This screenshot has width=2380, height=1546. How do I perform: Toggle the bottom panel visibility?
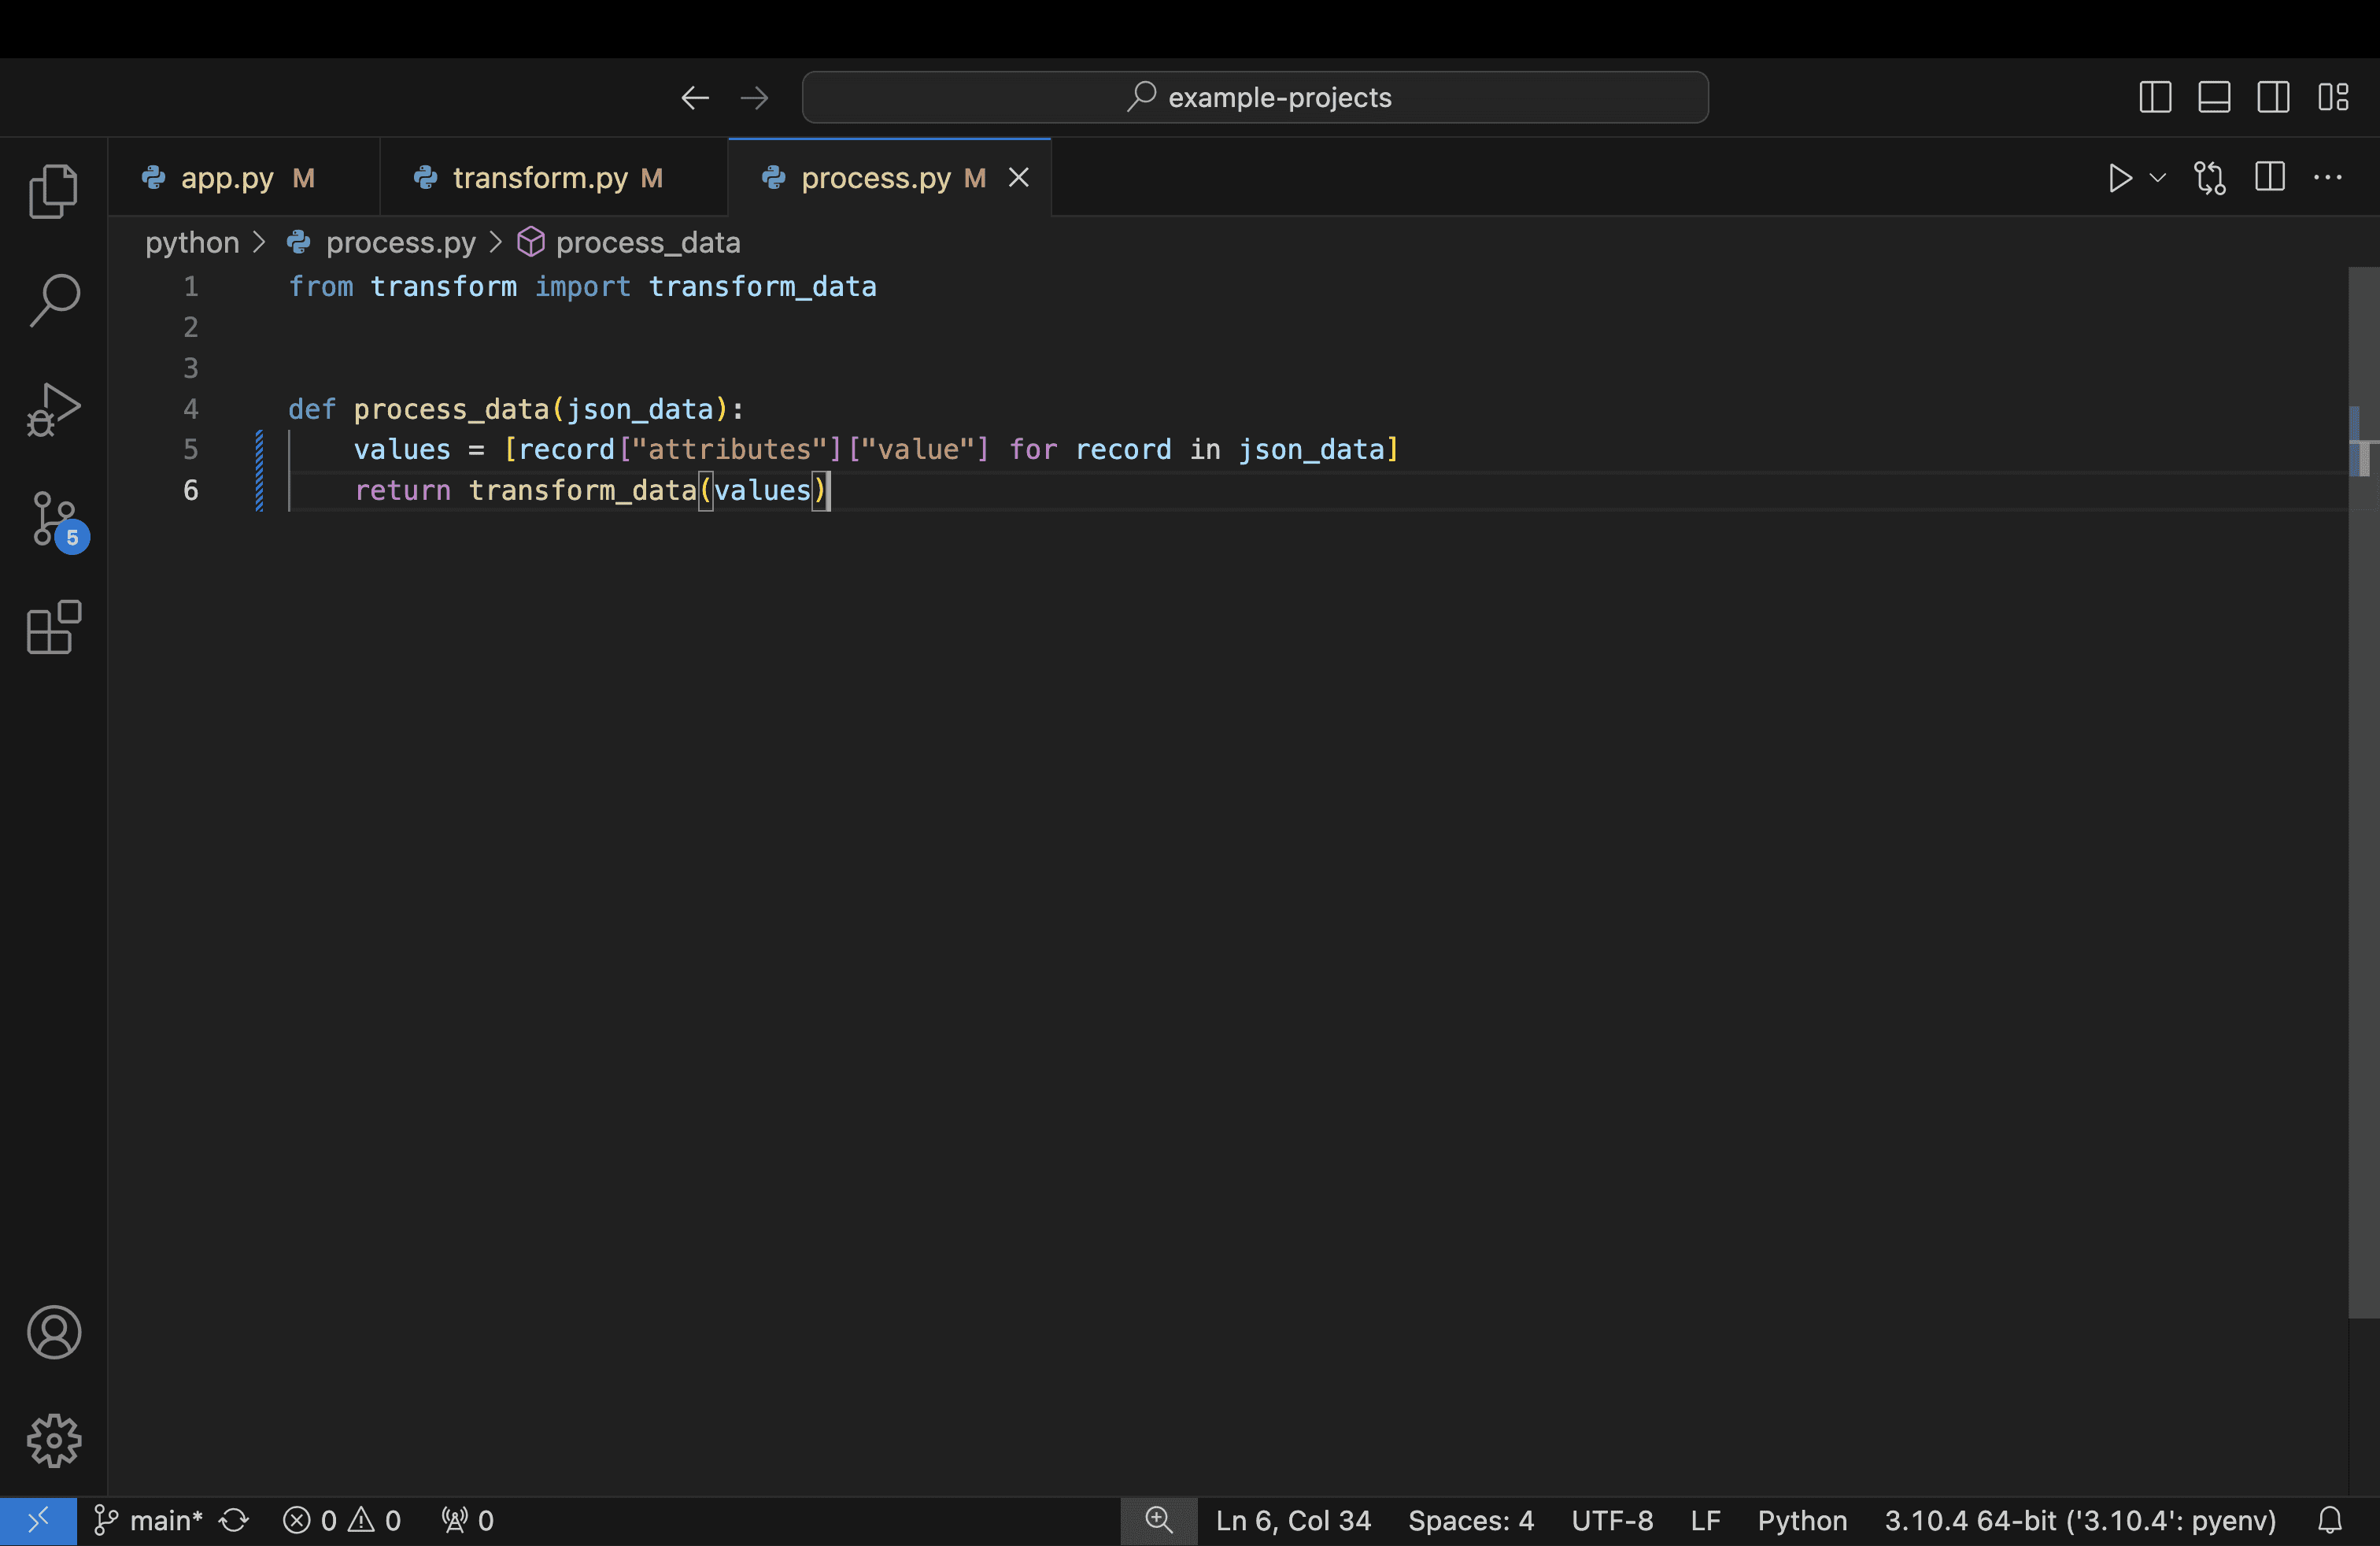(2214, 97)
